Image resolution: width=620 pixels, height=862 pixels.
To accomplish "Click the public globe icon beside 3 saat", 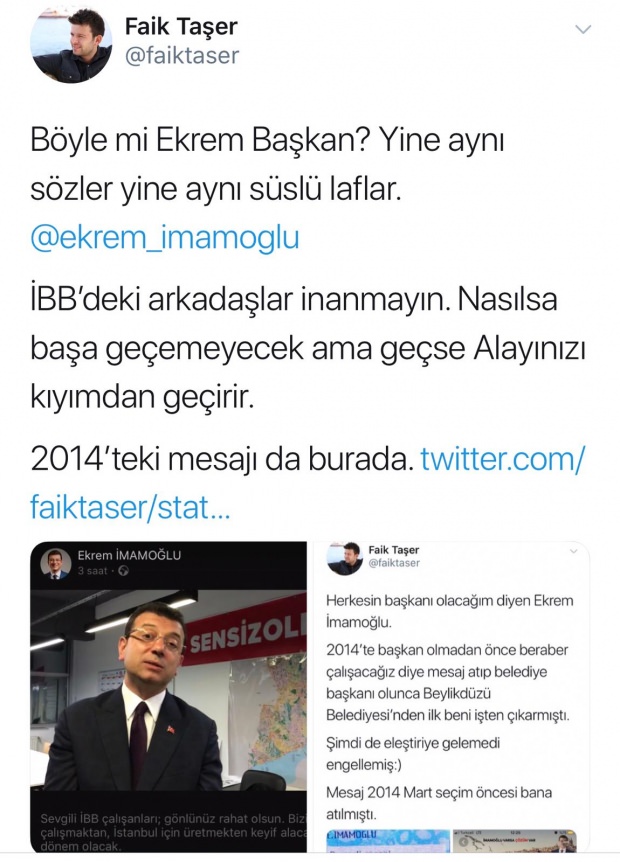I will (123, 571).
